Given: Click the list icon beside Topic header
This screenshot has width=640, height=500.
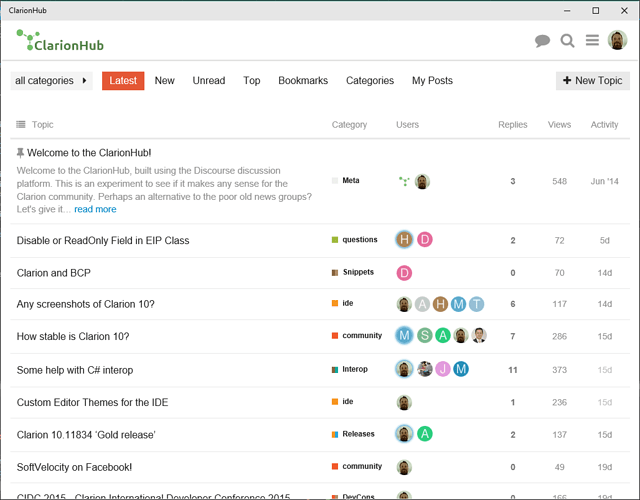Looking at the screenshot, I should pyautogui.click(x=21, y=124).
